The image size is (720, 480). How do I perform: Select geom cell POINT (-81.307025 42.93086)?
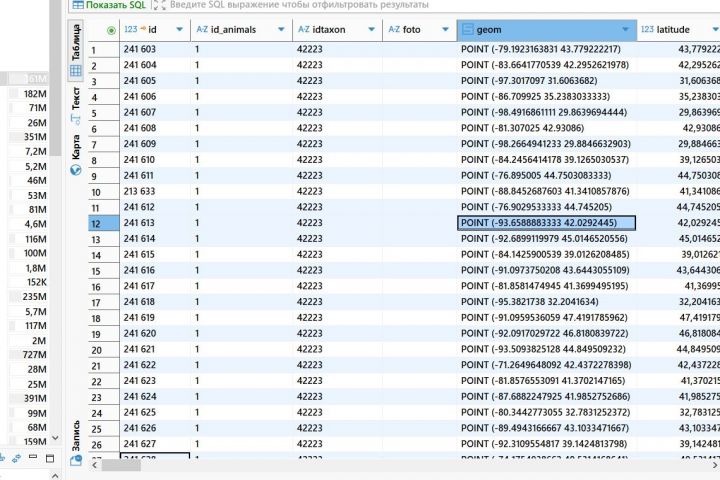pos(547,128)
